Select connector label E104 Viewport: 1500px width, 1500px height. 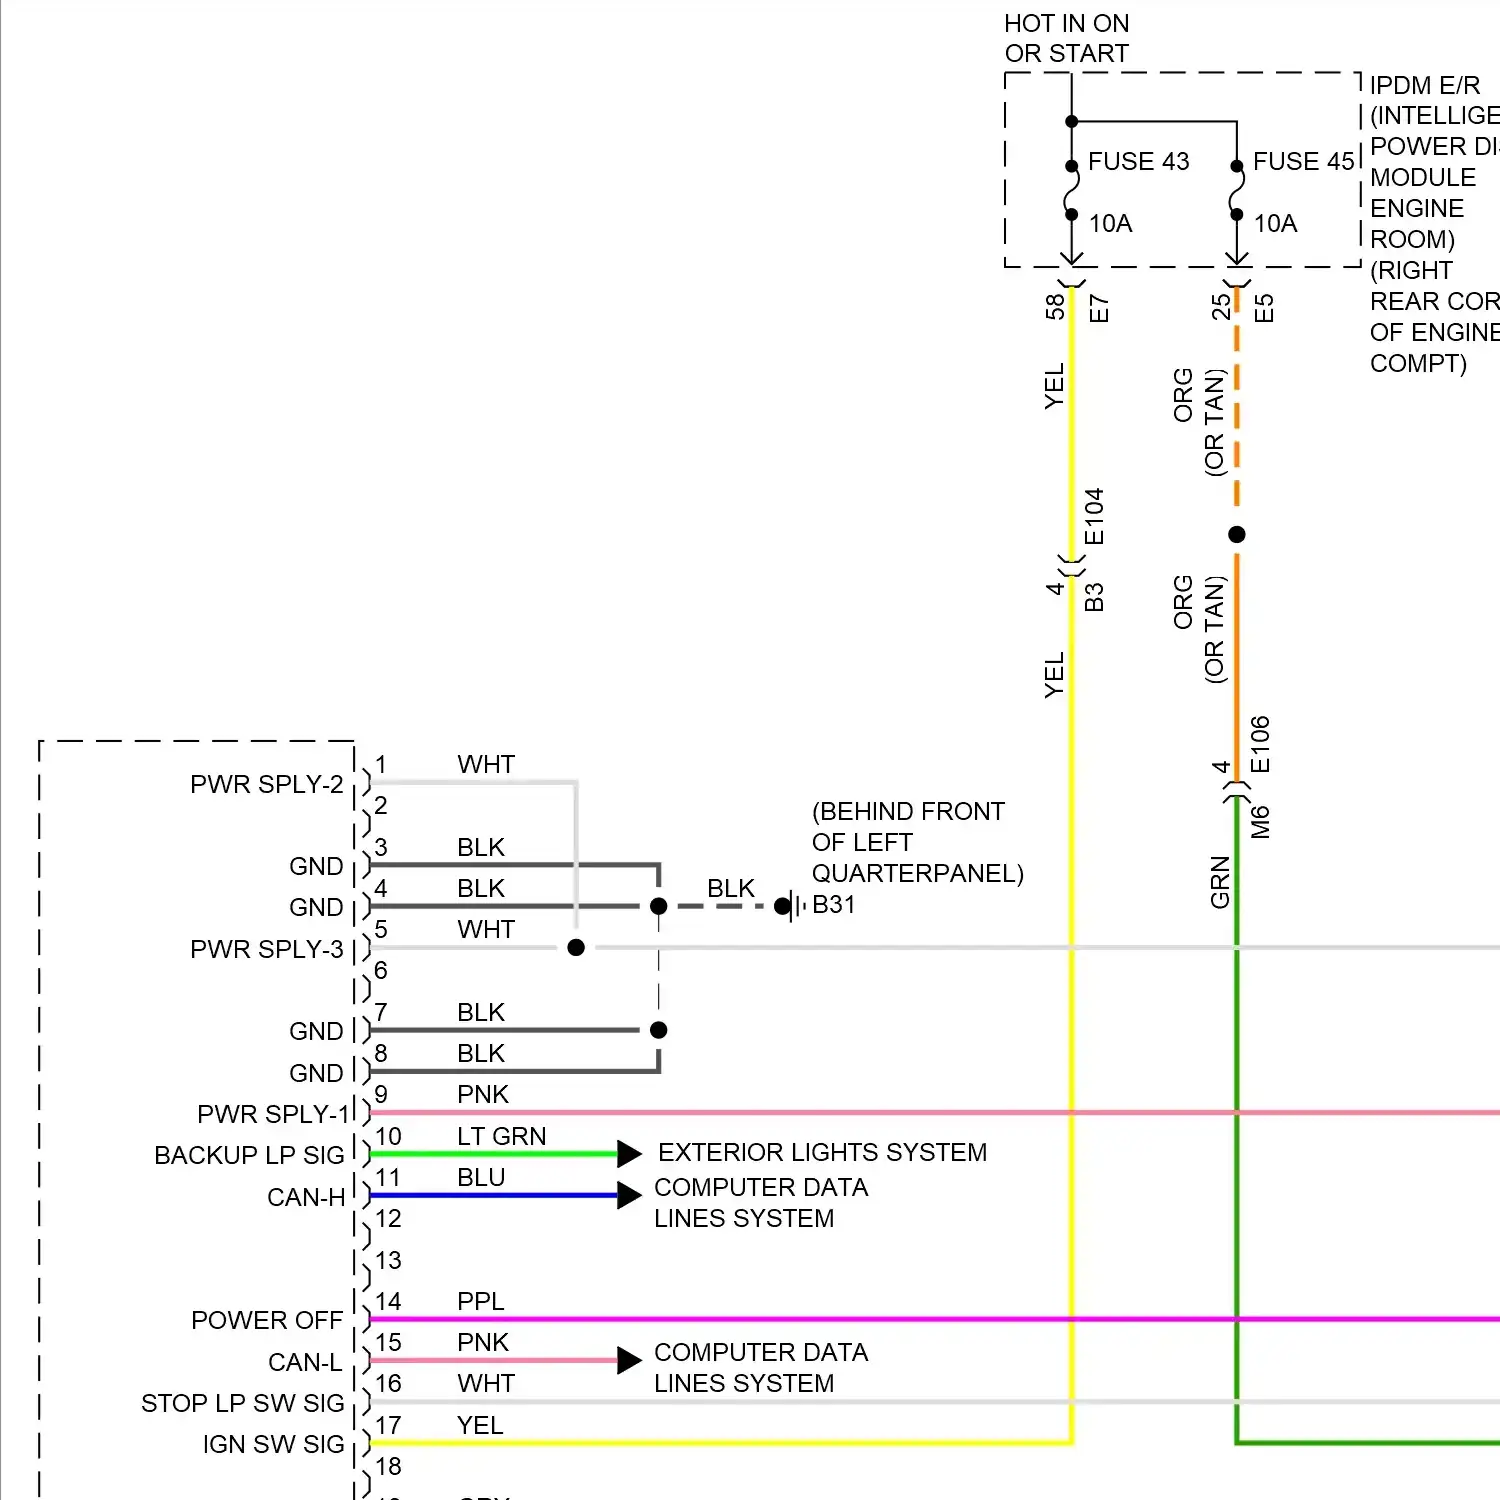tap(1094, 516)
